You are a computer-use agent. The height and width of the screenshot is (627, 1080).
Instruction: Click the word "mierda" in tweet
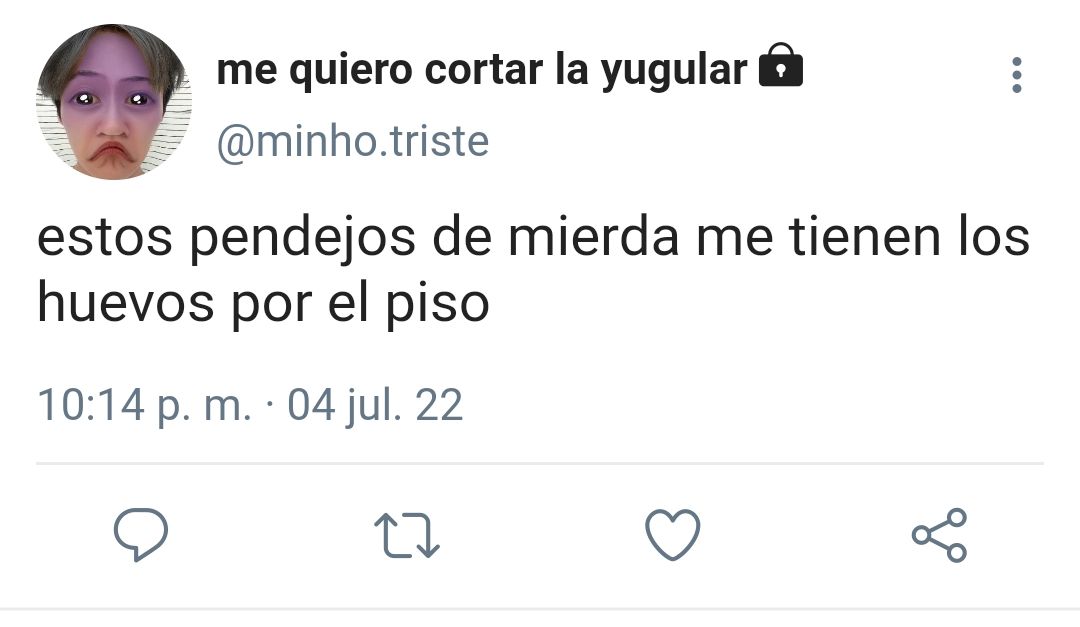(594, 236)
